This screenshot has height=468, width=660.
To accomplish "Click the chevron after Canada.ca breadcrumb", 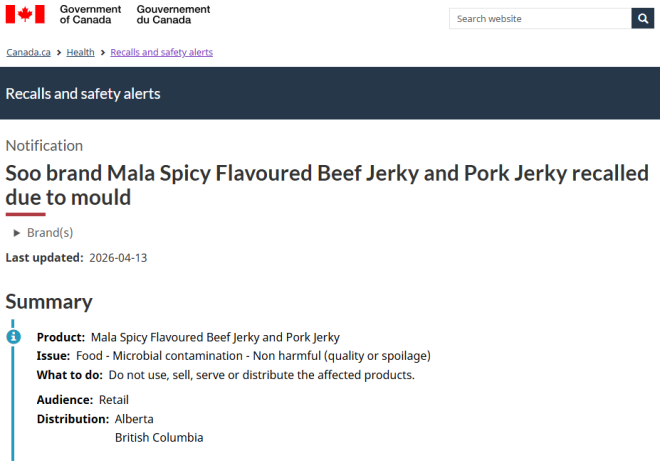I will click(60, 52).
